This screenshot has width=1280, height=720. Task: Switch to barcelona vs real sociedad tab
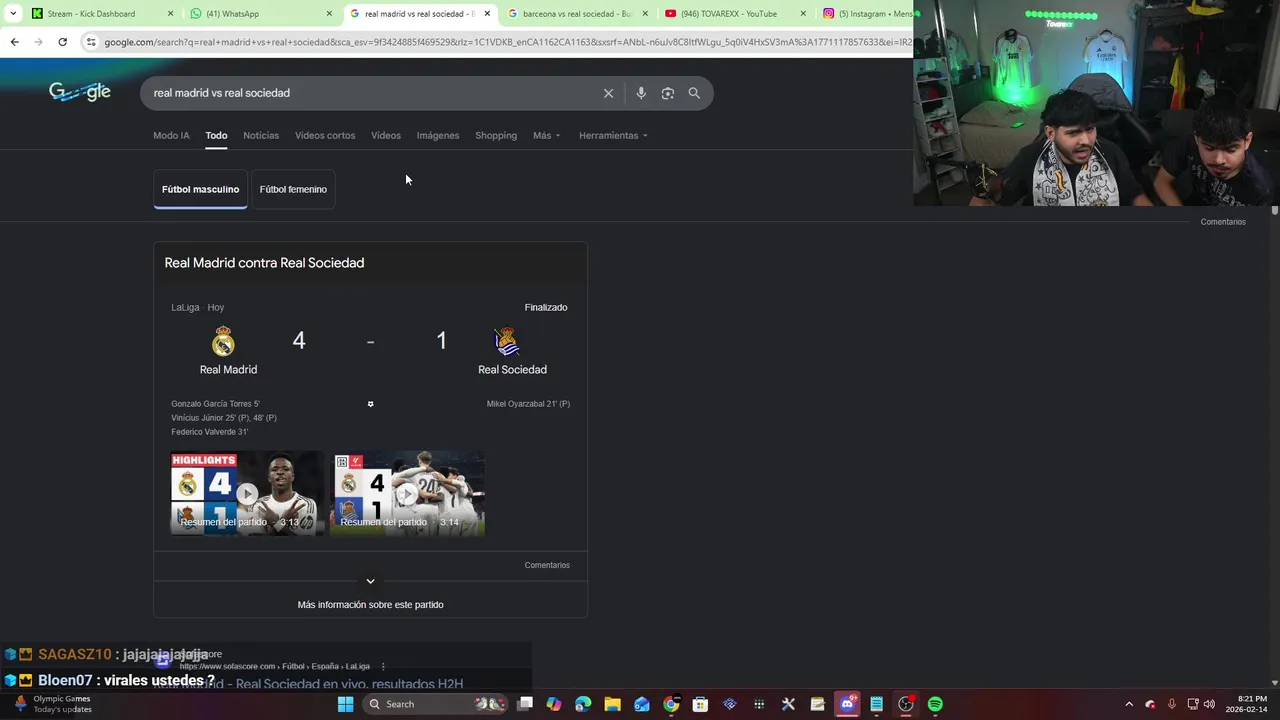577,14
